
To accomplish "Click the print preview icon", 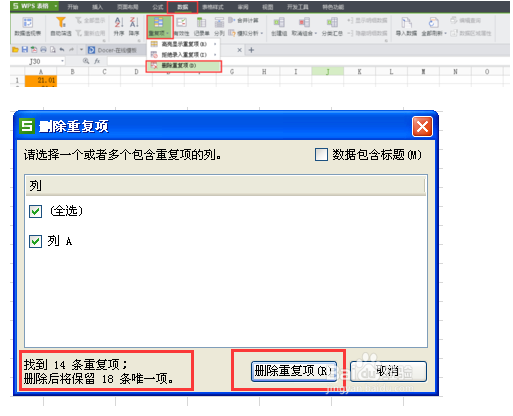I will 53,50.
